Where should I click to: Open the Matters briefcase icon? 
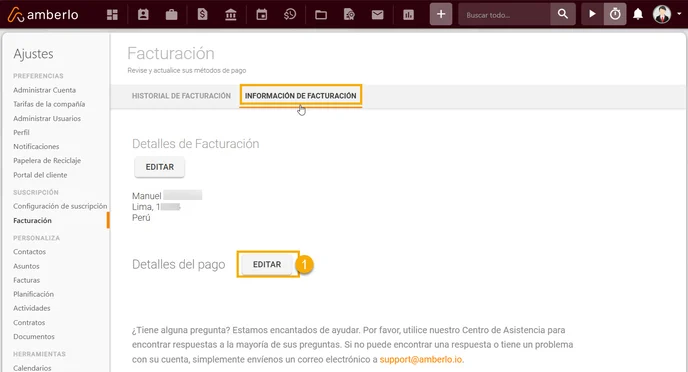(172, 15)
